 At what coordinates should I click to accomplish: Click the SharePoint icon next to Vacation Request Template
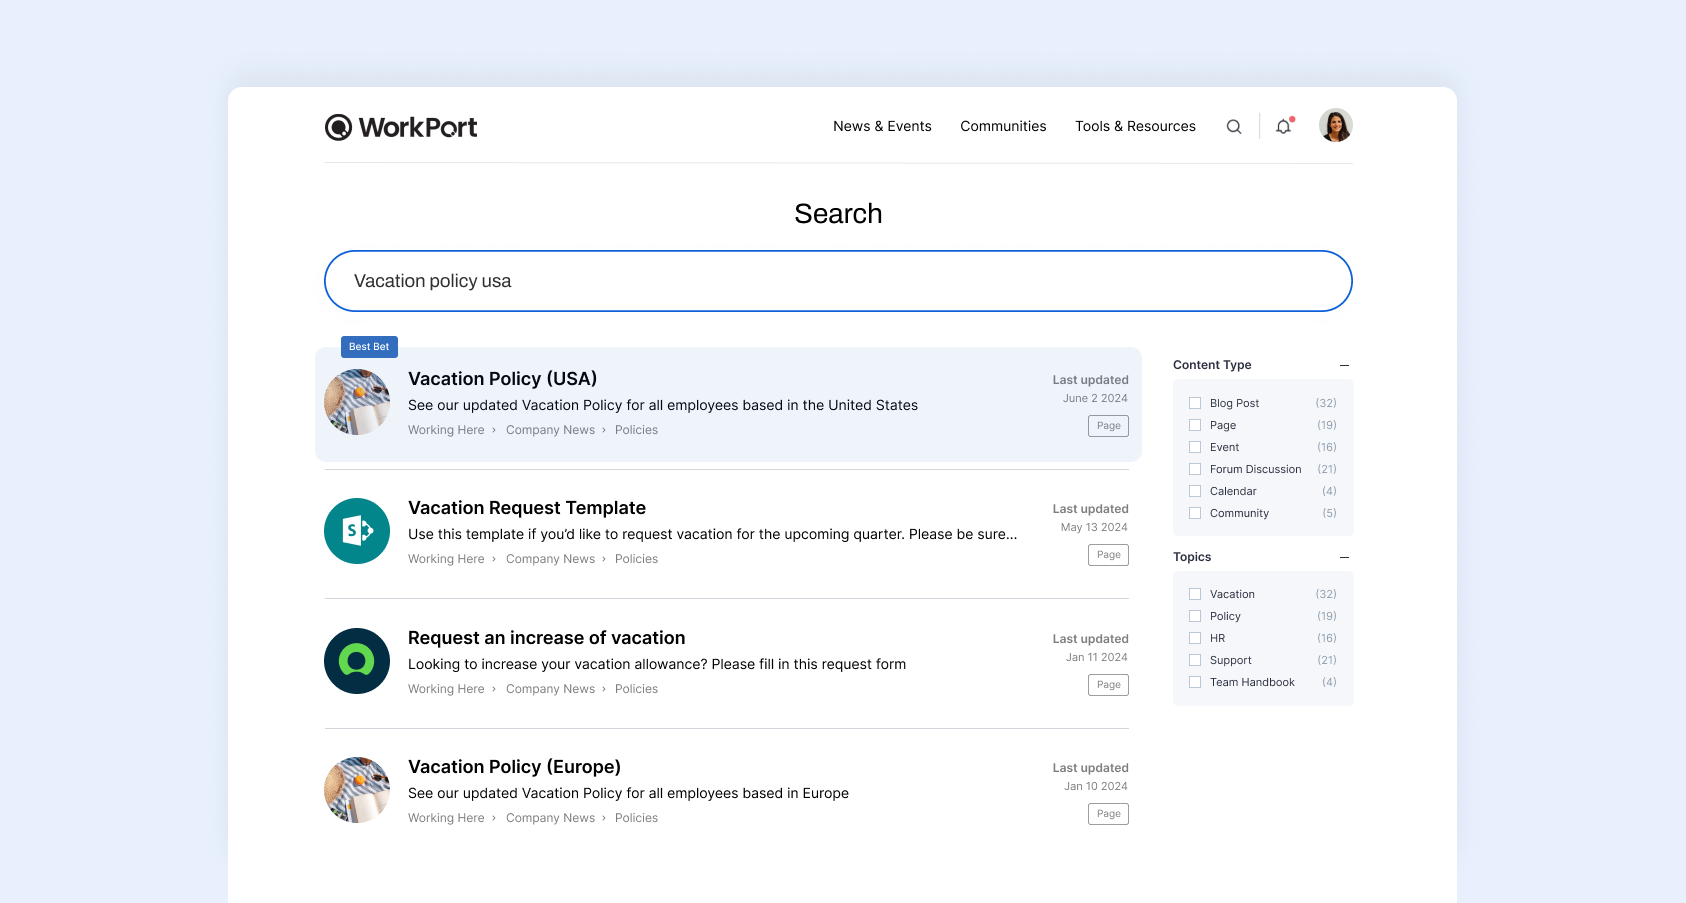coord(356,531)
